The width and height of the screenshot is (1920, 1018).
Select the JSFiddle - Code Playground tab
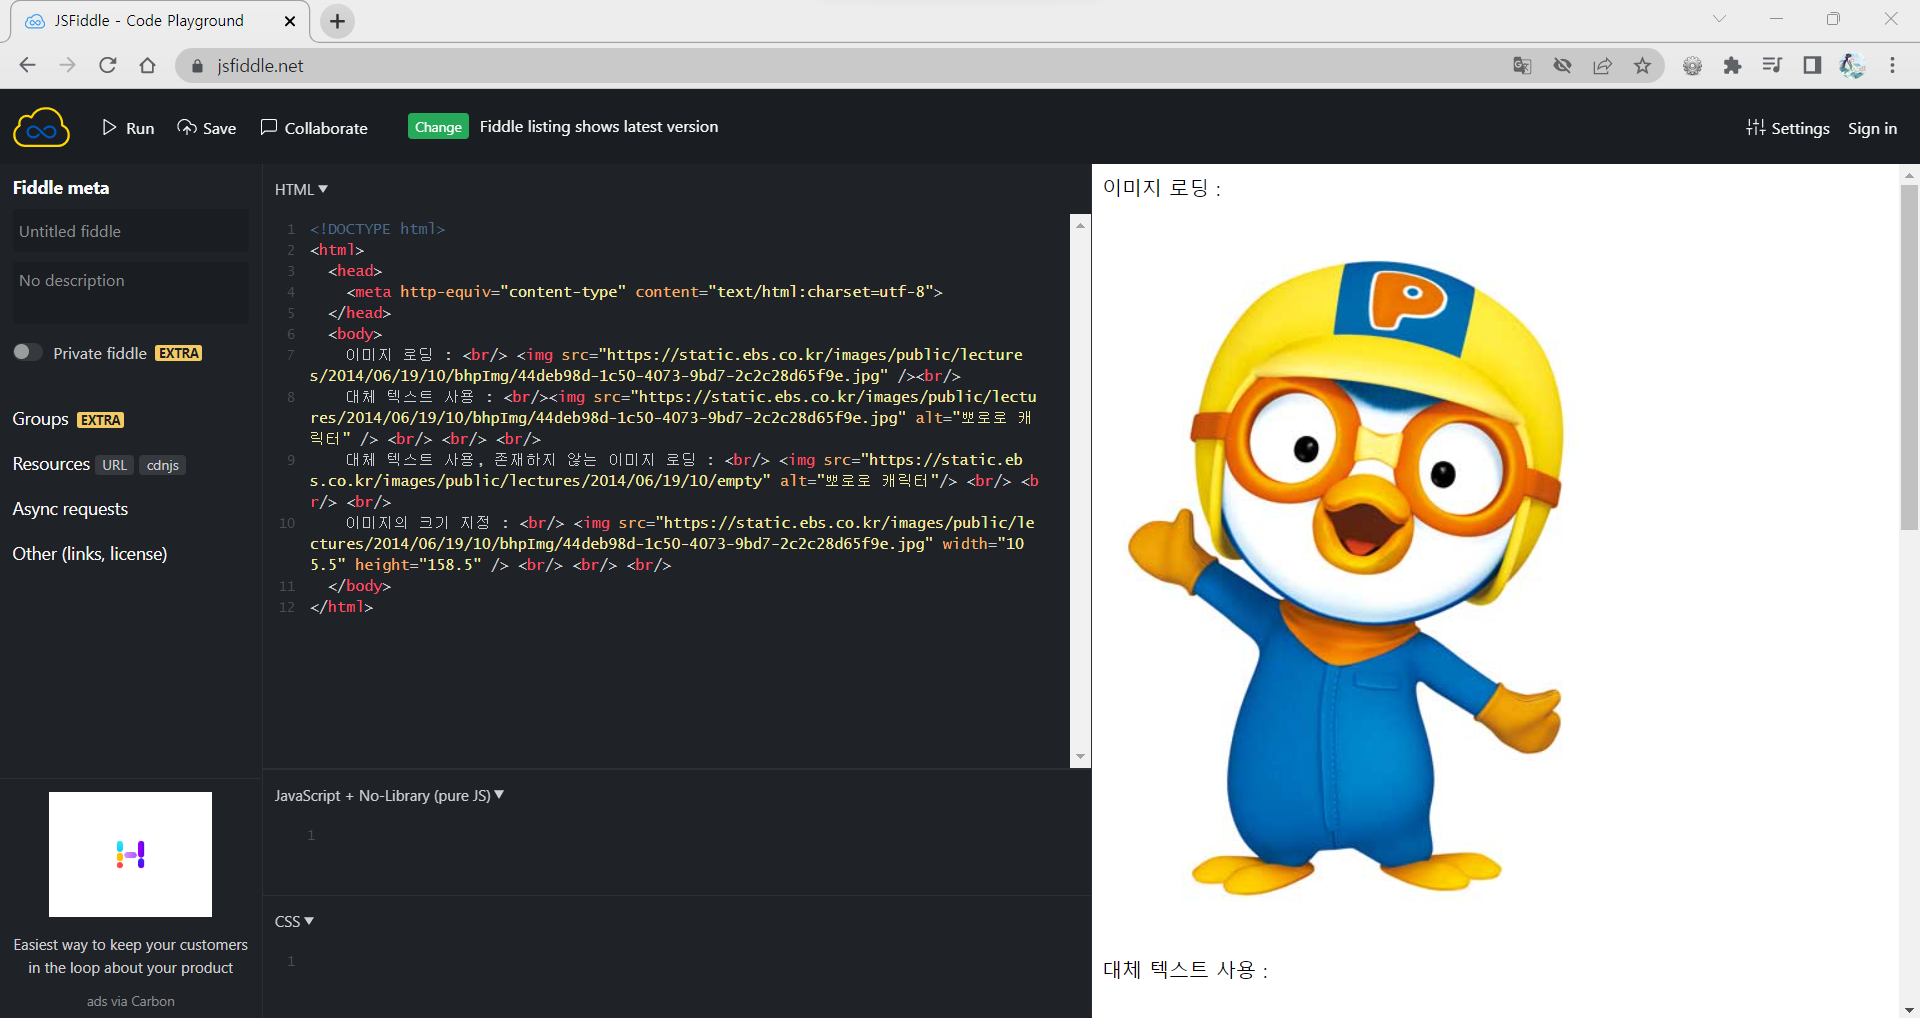click(x=160, y=21)
